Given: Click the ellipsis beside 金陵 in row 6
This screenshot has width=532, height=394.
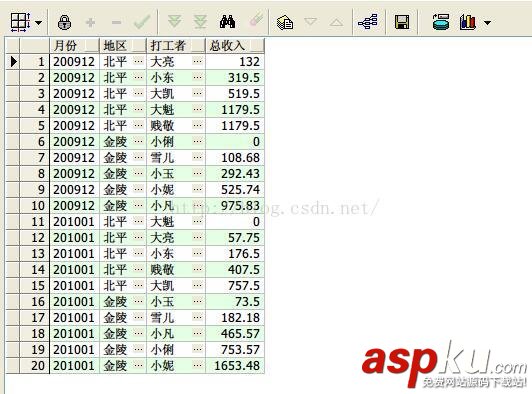Looking at the screenshot, I should click(x=138, y=141).
